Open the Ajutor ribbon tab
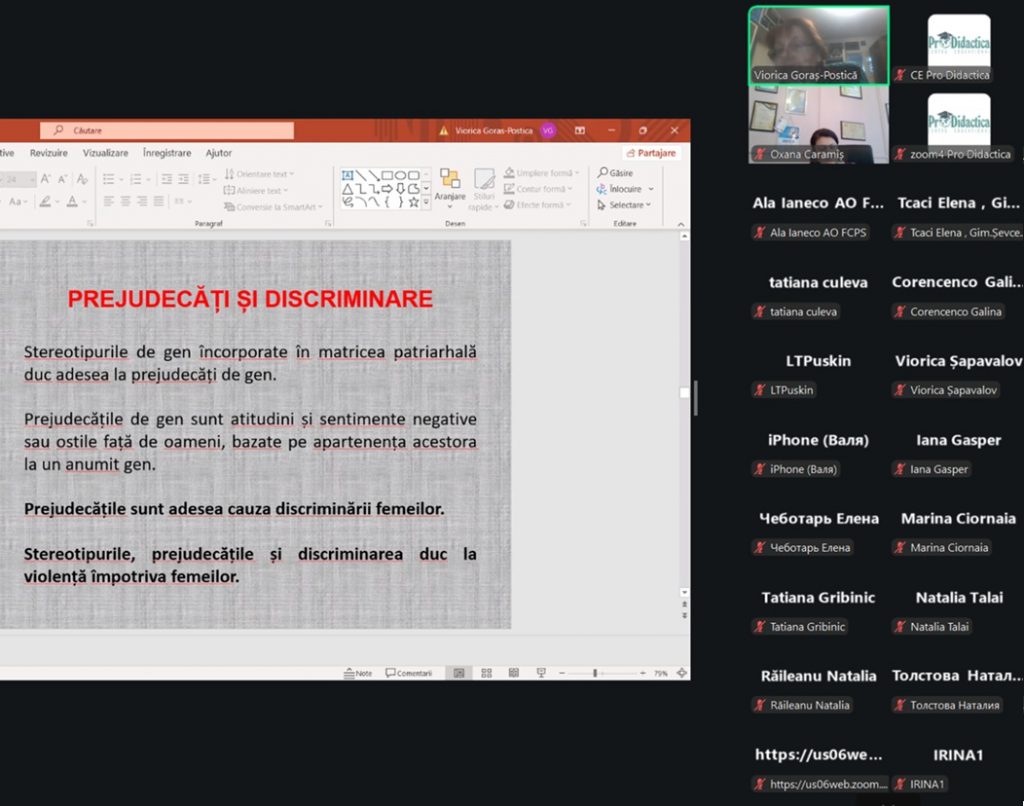Image resolution: width=1024 pixels, height=806 pixels. click(x=218, y=153)
